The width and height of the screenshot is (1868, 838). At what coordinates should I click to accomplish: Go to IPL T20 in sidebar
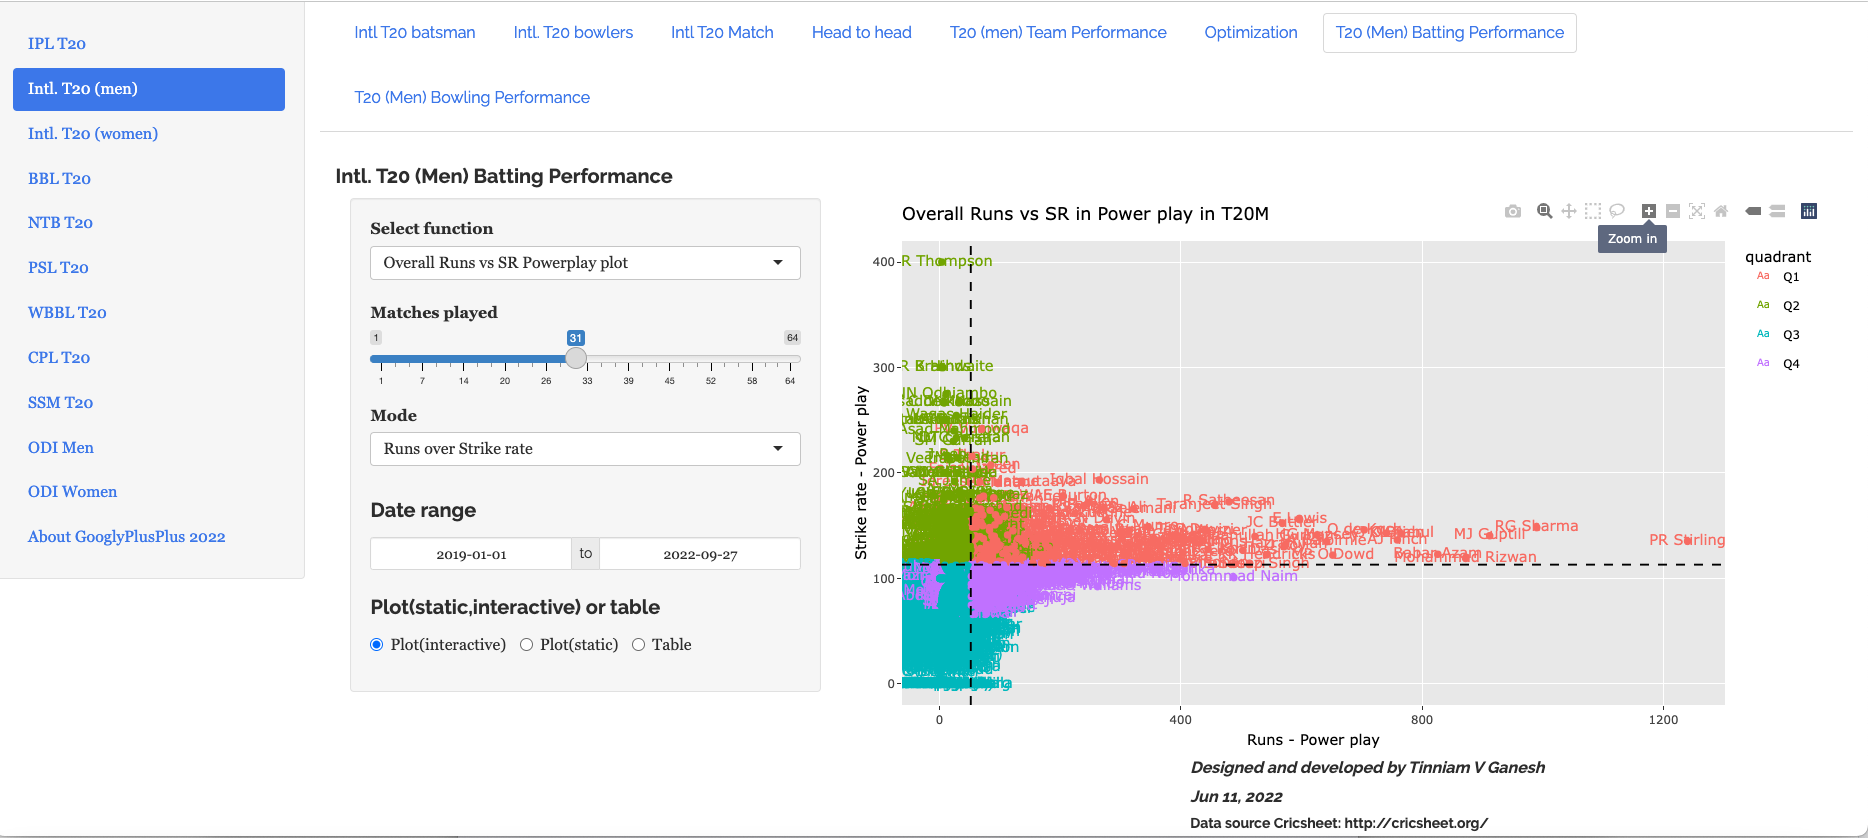point(57,44)
